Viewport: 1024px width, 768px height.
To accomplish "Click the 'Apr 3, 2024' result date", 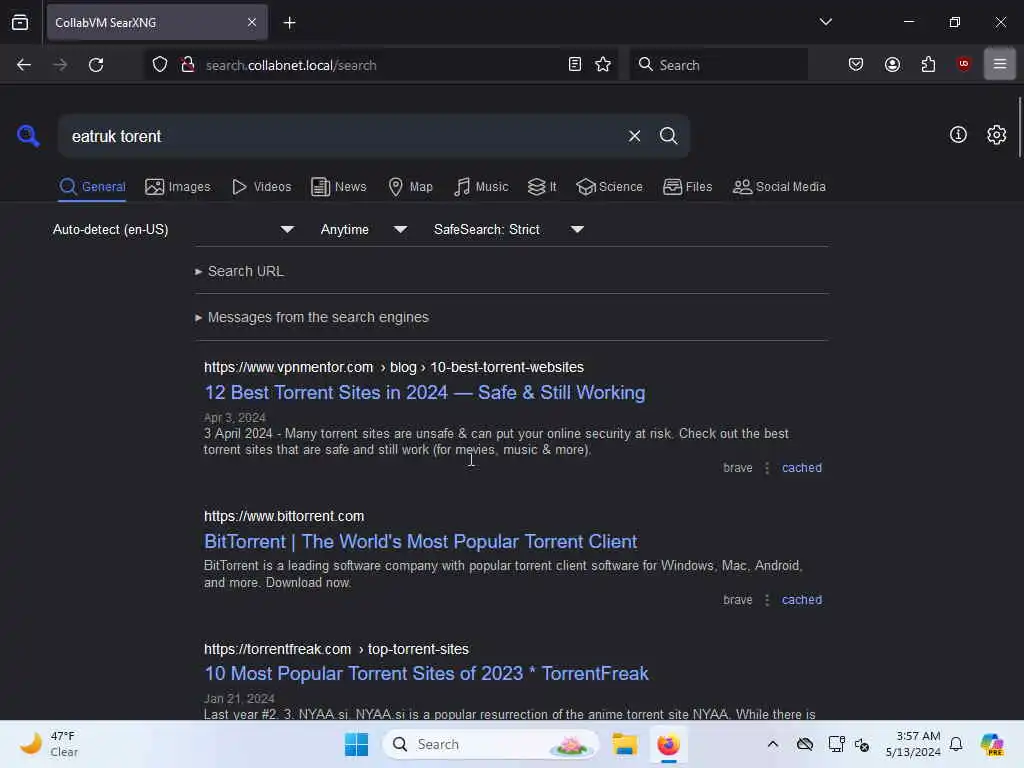I will point(234,417).
